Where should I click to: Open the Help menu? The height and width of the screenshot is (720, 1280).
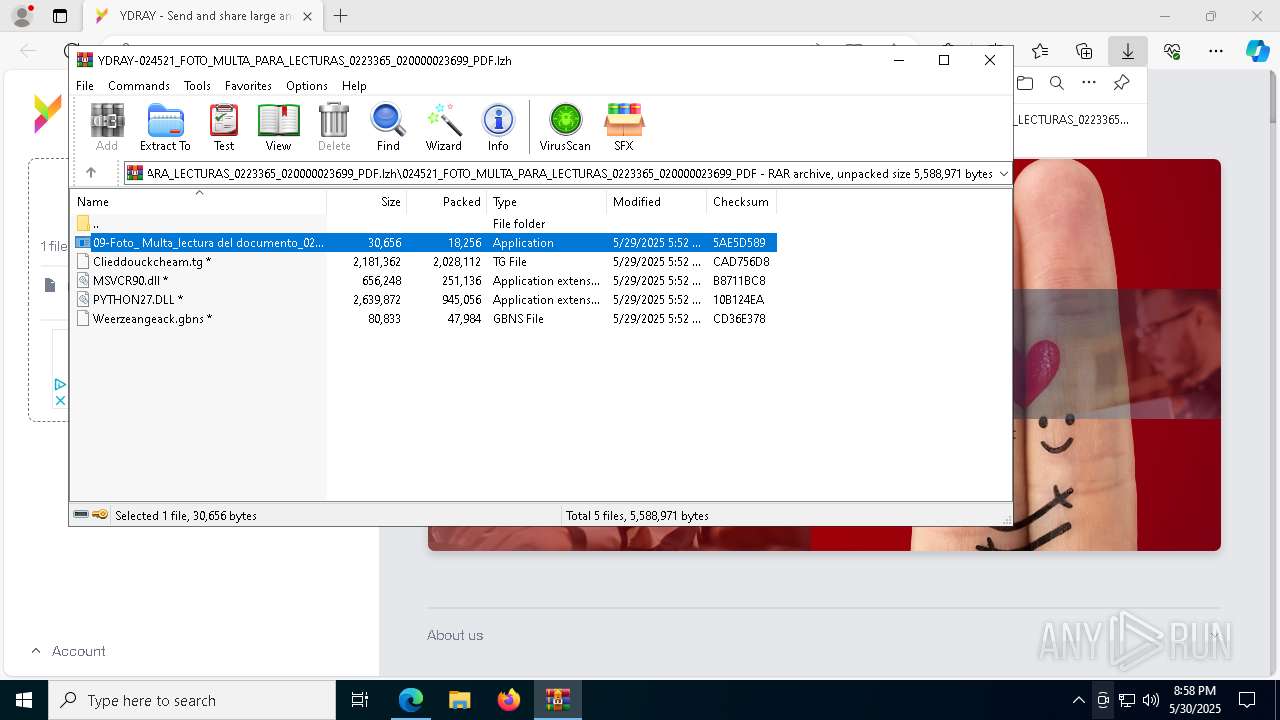pos(354,86)
